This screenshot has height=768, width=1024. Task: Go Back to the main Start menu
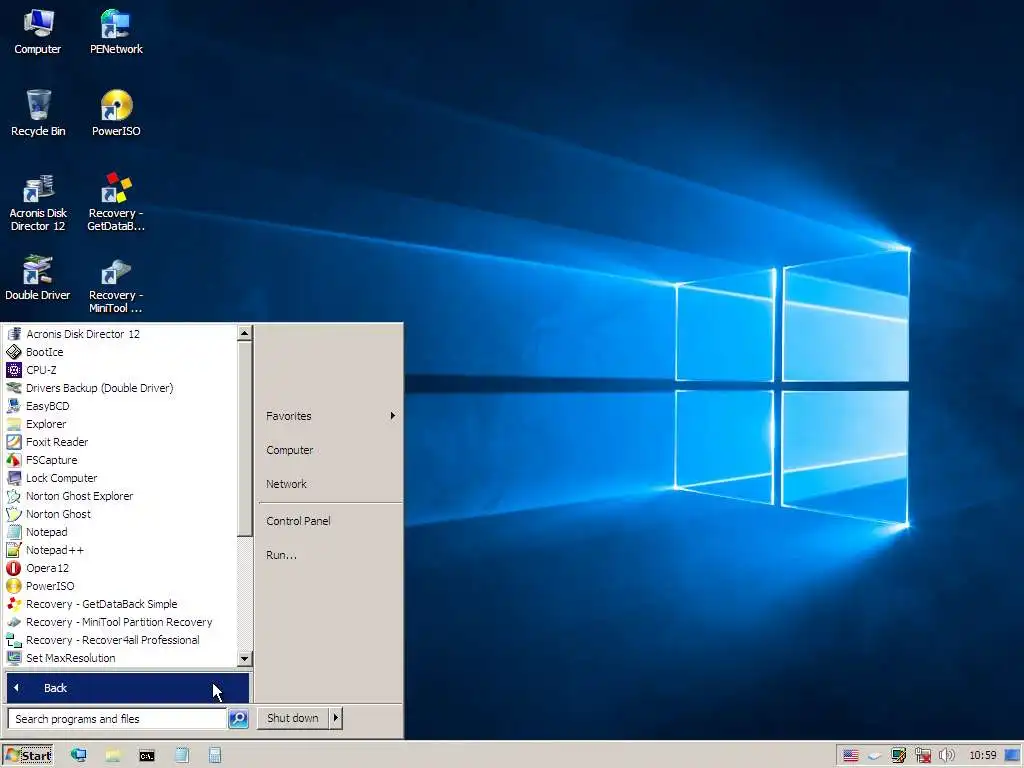coord(127,688)
